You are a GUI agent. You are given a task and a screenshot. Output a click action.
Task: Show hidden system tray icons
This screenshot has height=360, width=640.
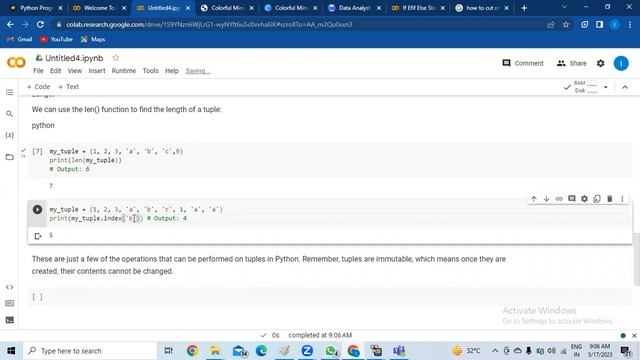pos(495,351)
